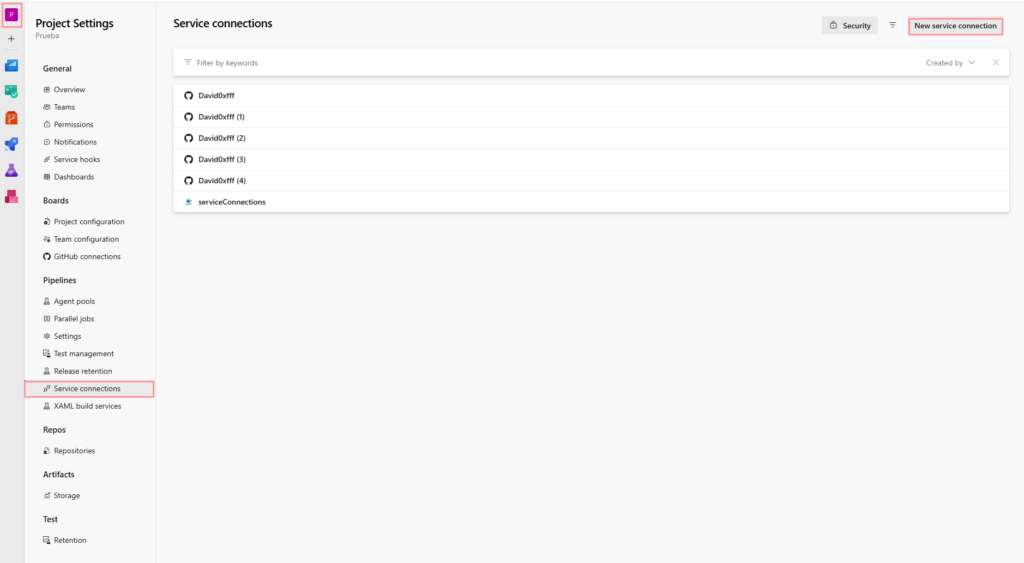The width and height of the screenshot is (1024, 563).
Task: Click the lock icon on Security button
Action: (x=833, y=25)
